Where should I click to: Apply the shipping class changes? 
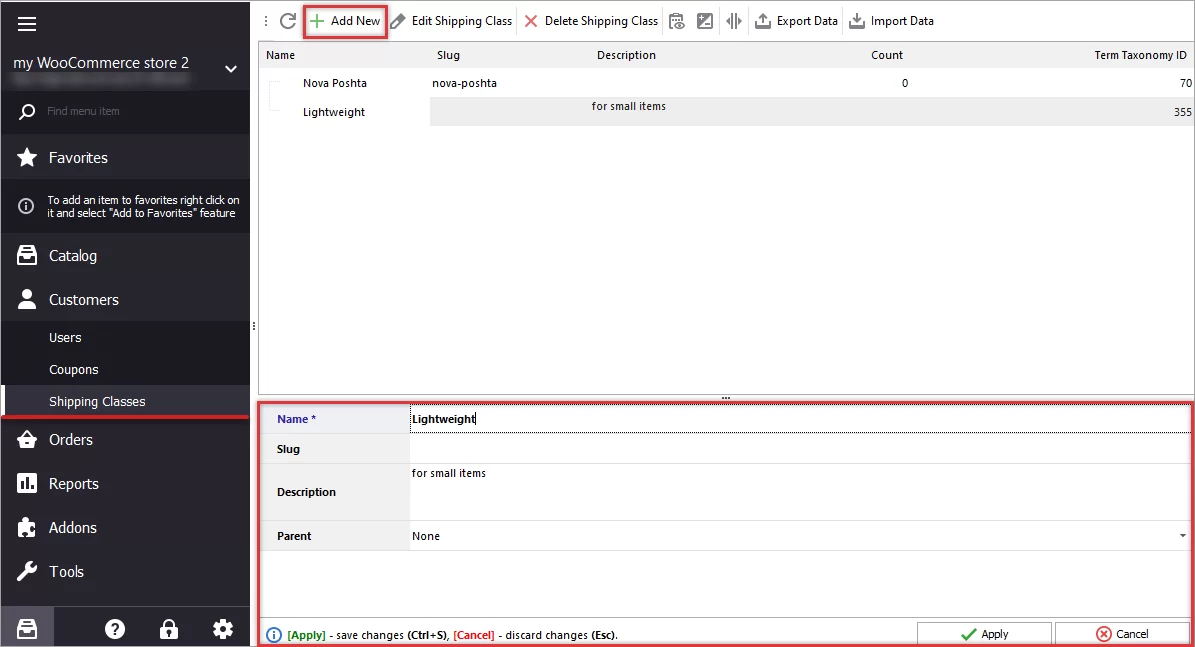pos(984,633)
